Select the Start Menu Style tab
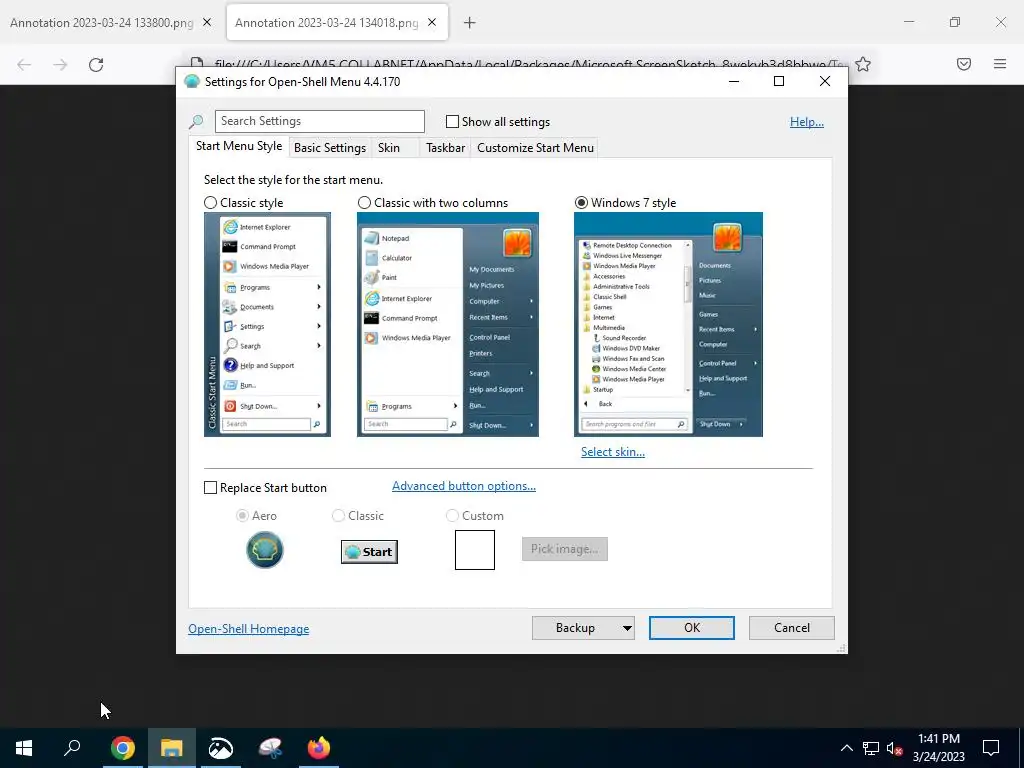Viewport: 1024px width, 768px height. point(239,146)
